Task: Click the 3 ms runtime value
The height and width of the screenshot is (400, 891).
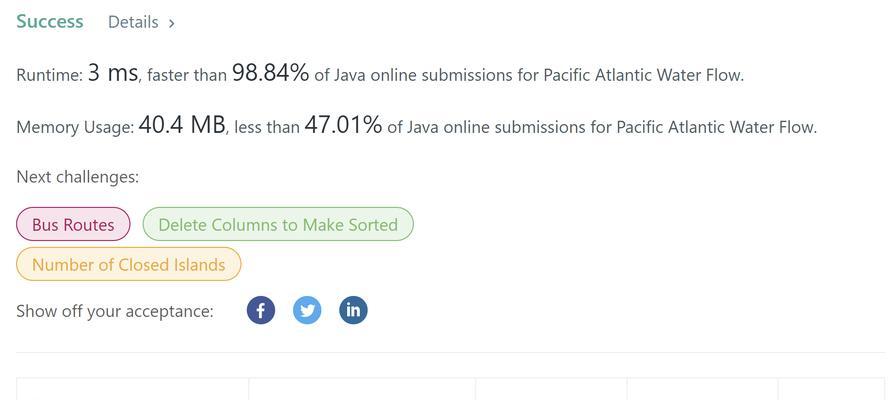Action: point(113,73)
